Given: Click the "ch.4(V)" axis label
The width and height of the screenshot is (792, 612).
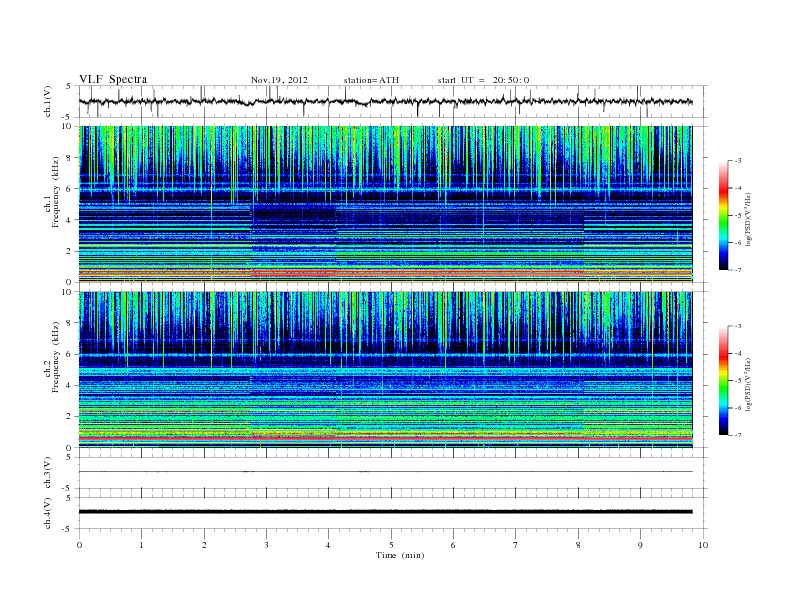Looking at the screenshot, I should pyautogui.click(x=47, y=513).
